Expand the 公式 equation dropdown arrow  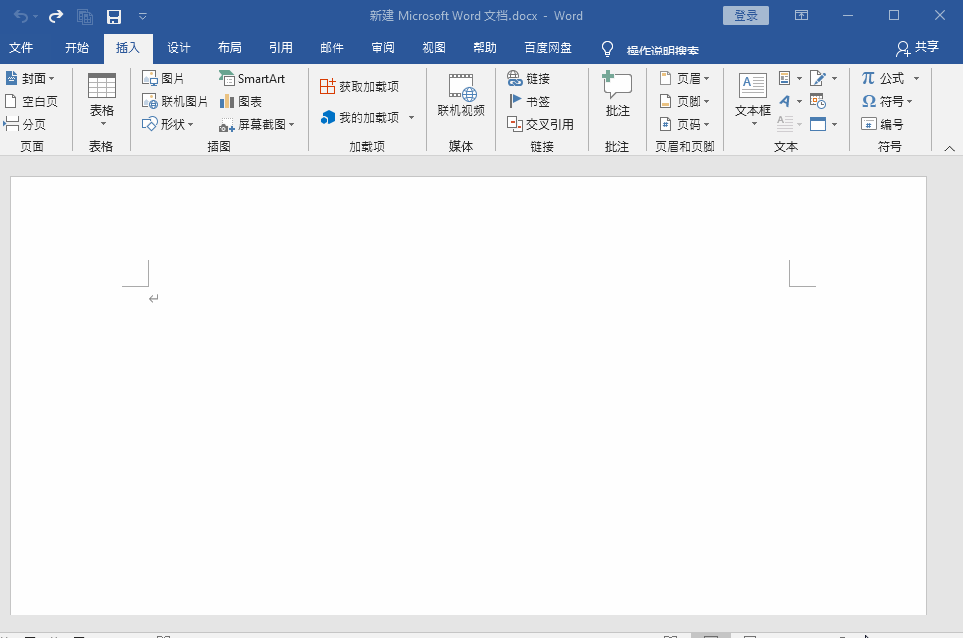(x=916, y=79)
